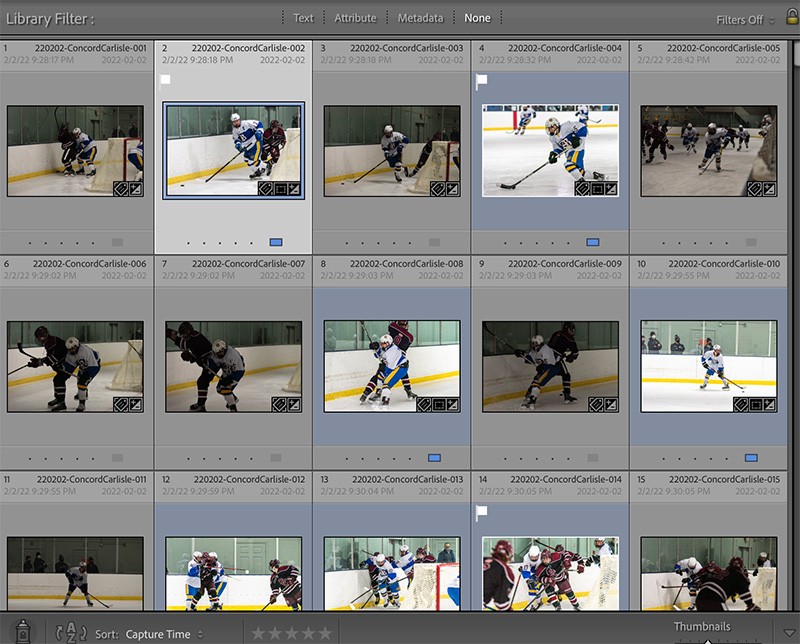Select the Metadata filter tab

coord(420,18)
